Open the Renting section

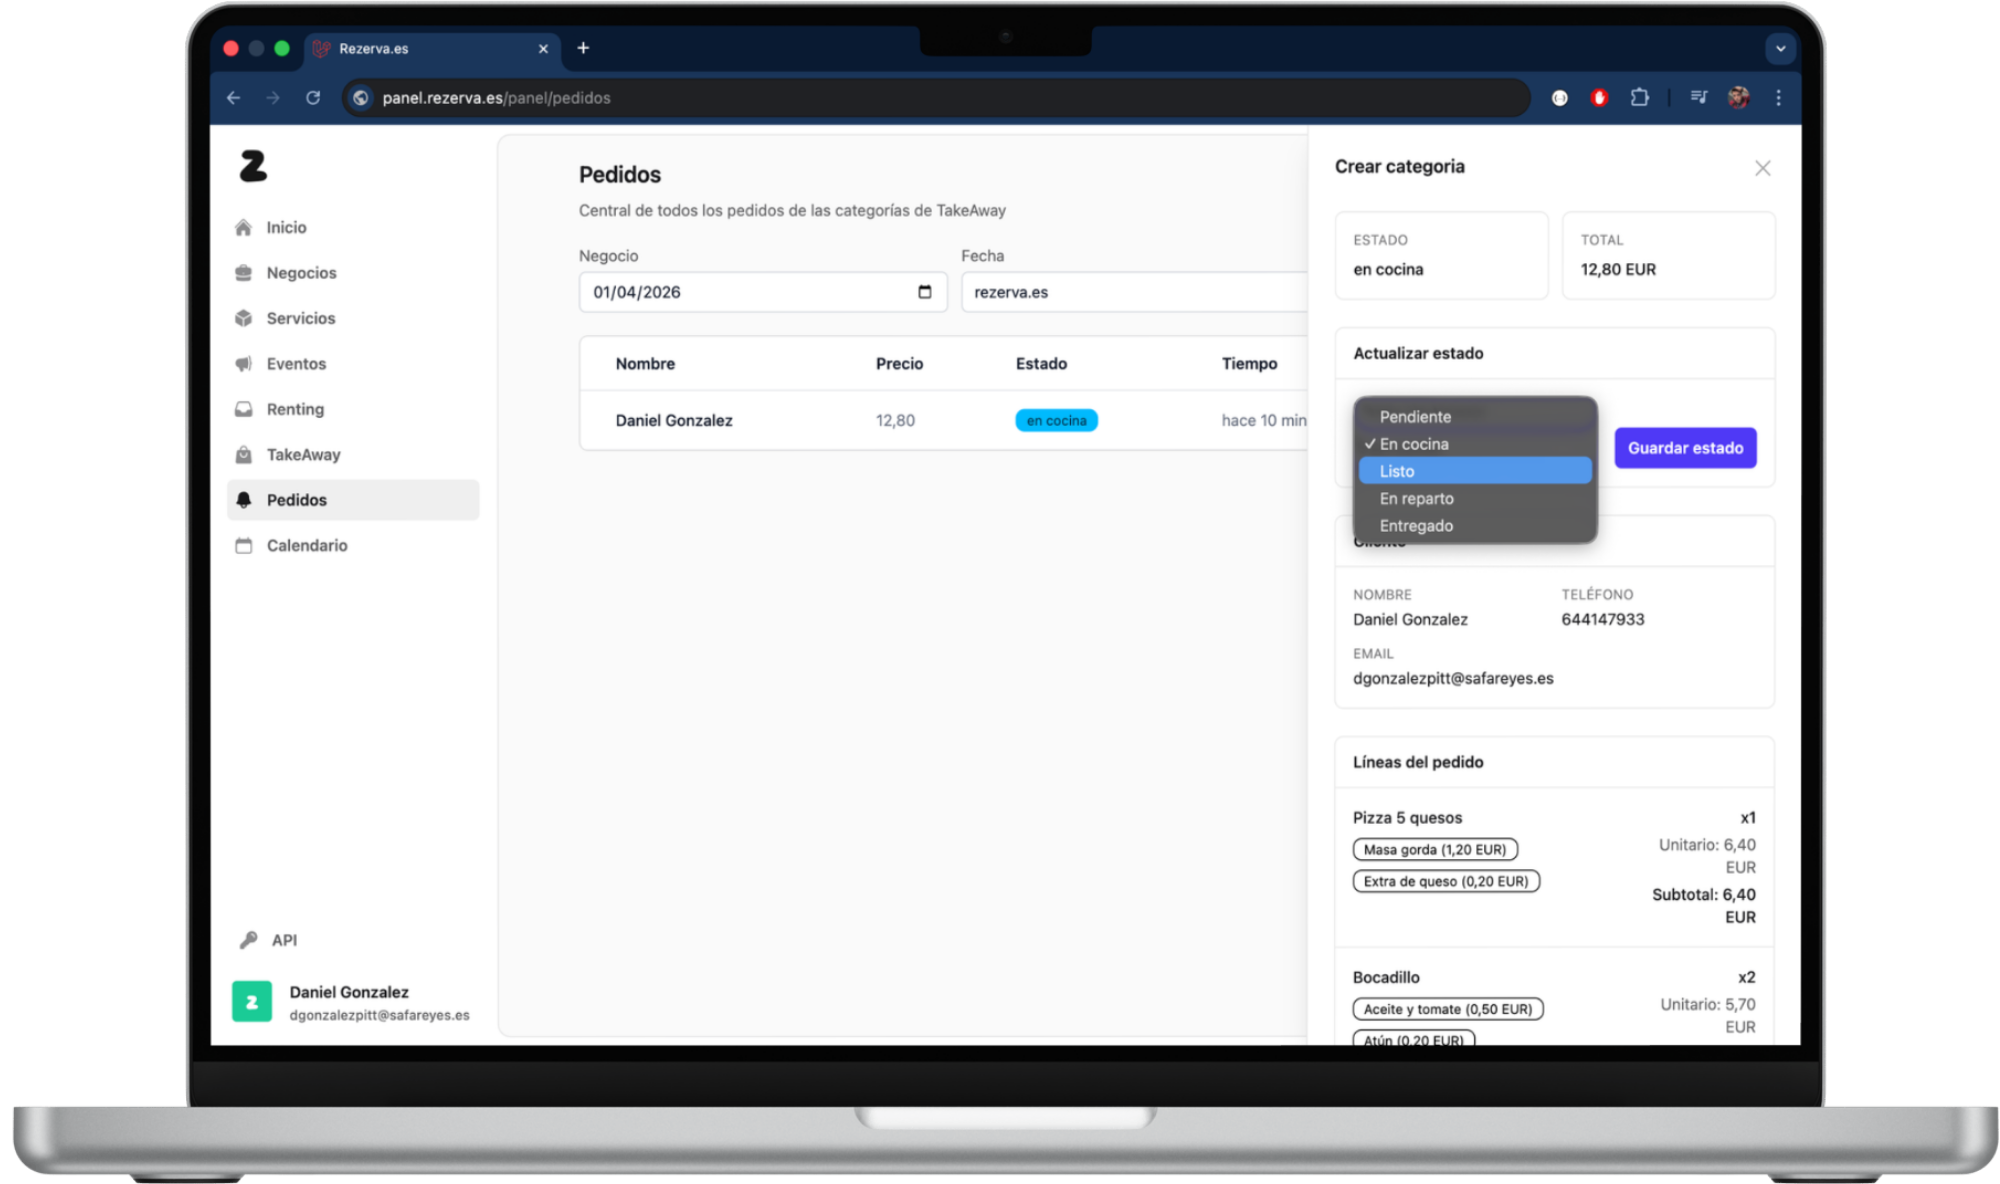tap(295, 409)
